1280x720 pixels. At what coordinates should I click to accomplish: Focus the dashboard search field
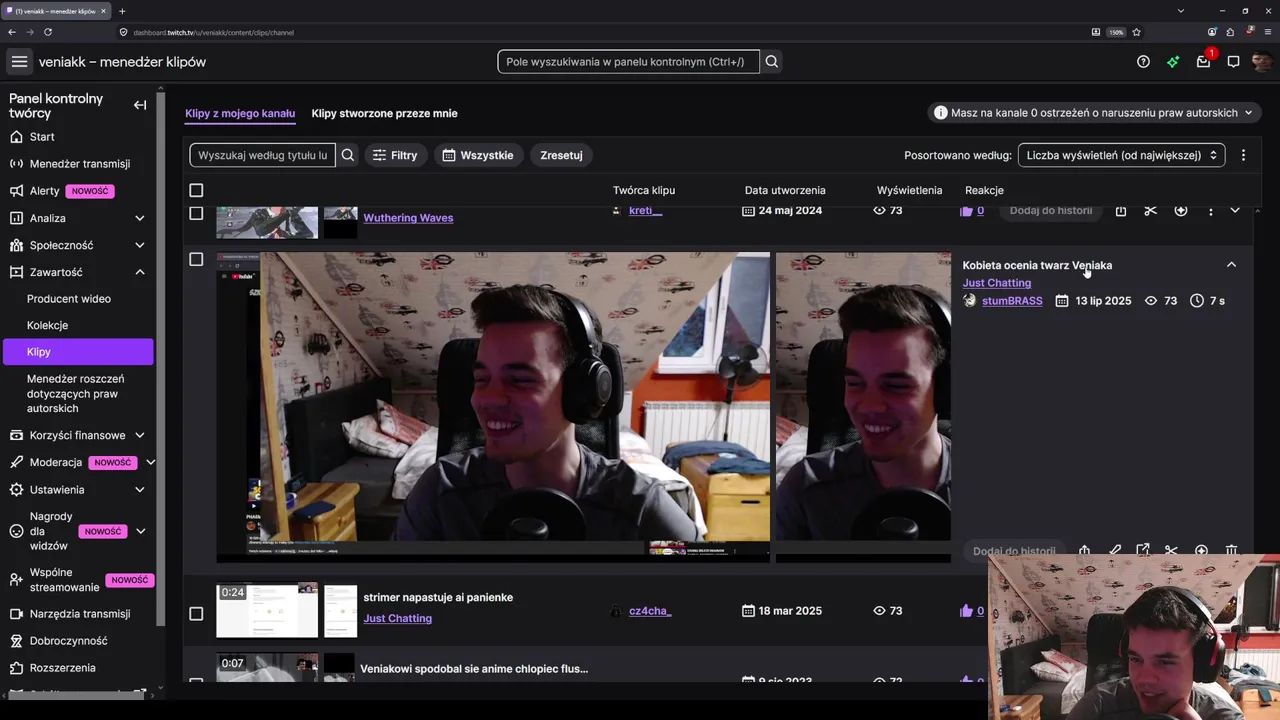(x=629, y=62)
